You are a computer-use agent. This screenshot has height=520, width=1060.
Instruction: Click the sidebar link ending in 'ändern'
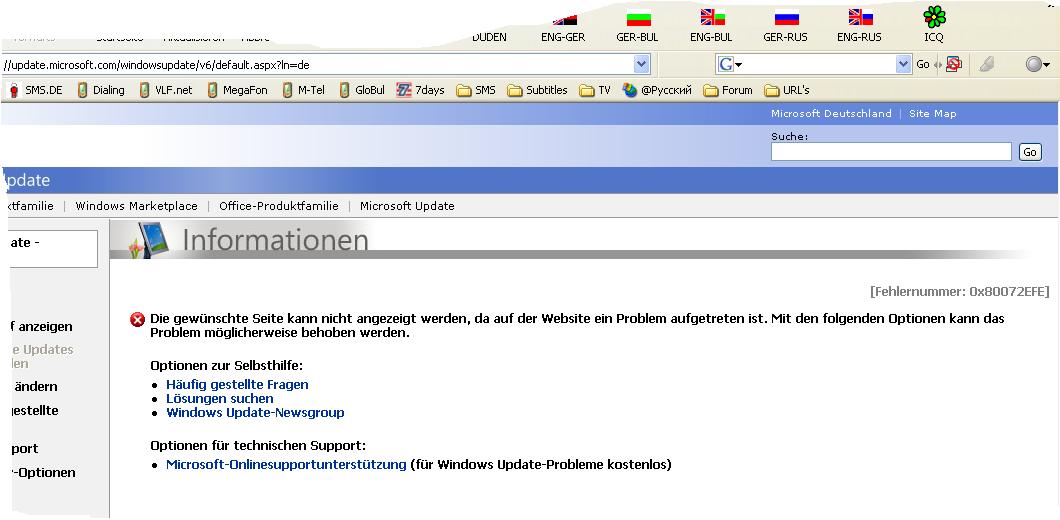[34, 387]
